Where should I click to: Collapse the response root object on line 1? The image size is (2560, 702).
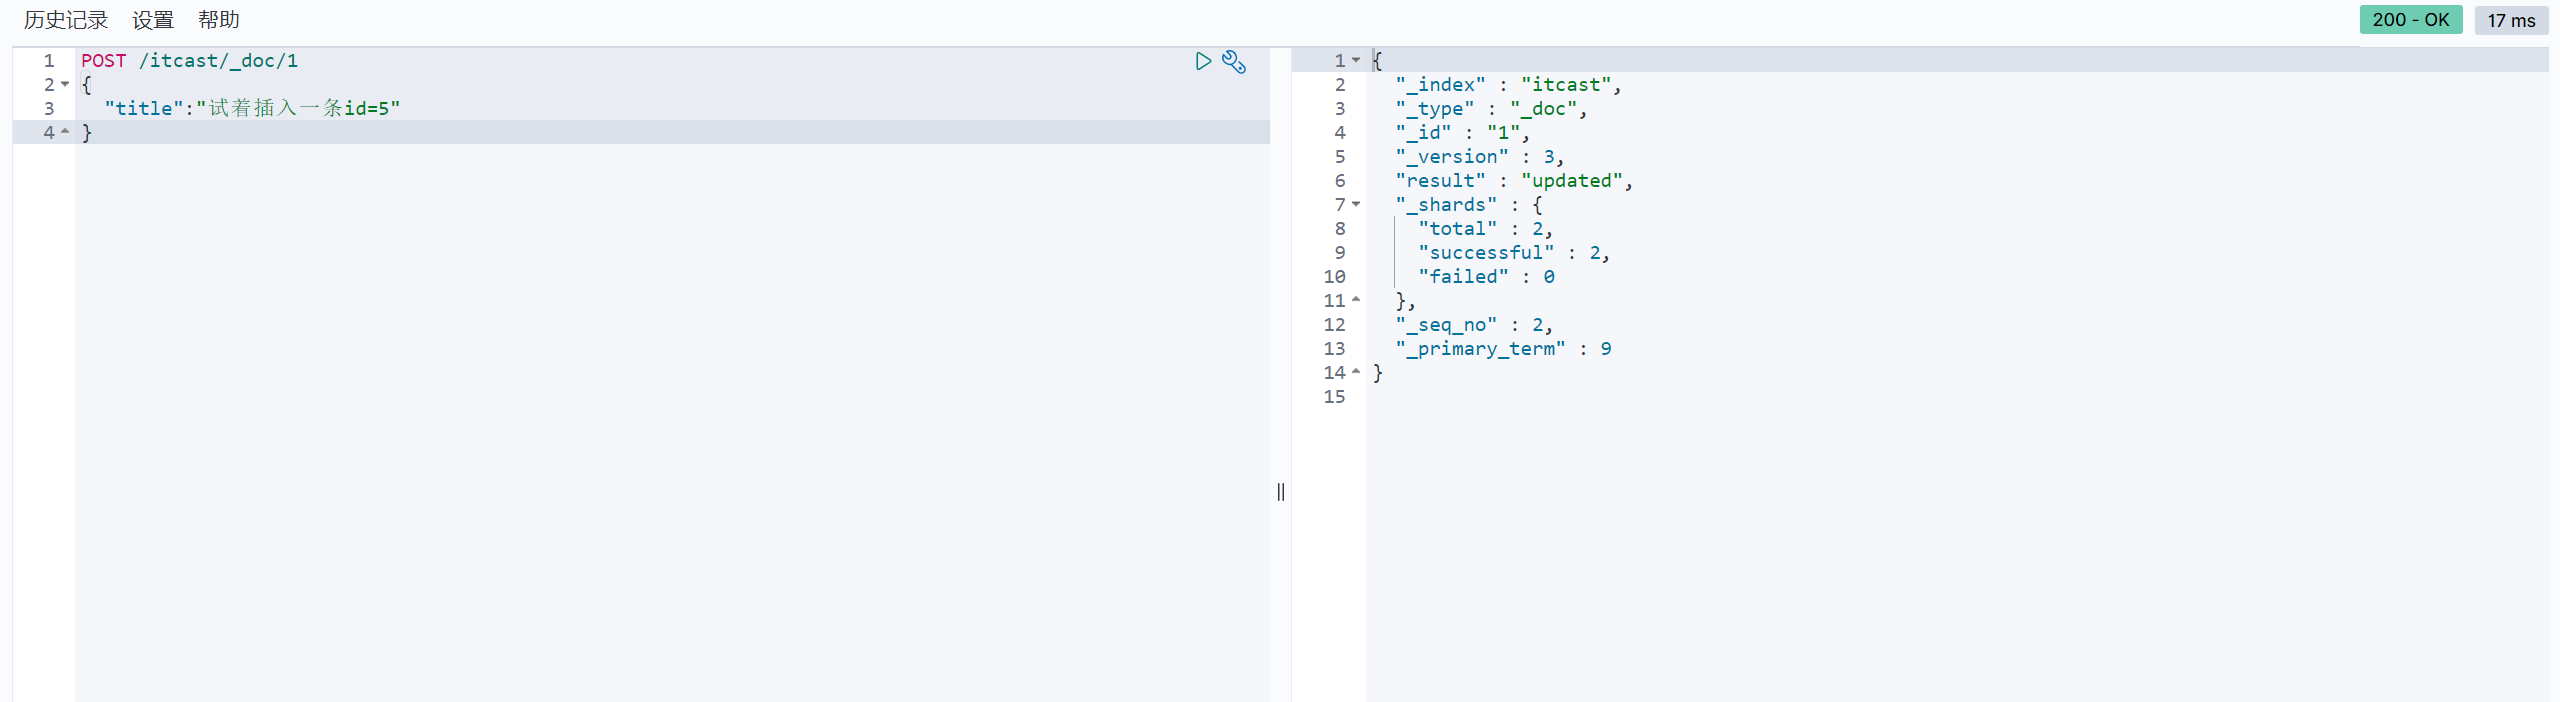point(1356,61)
